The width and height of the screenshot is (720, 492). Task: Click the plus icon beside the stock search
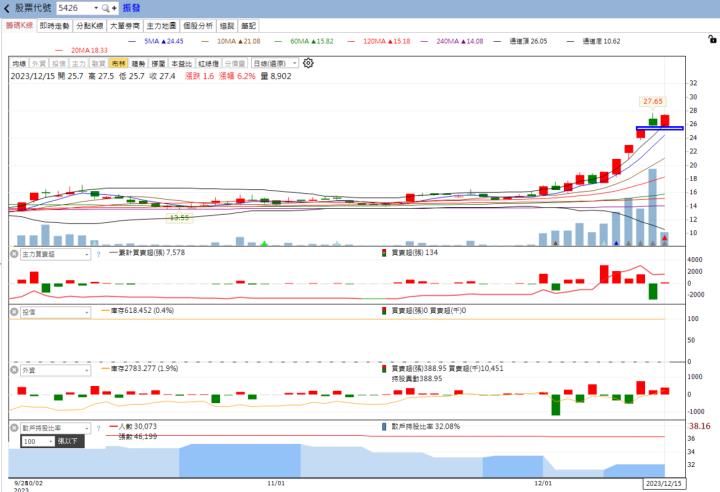[114, 8]
